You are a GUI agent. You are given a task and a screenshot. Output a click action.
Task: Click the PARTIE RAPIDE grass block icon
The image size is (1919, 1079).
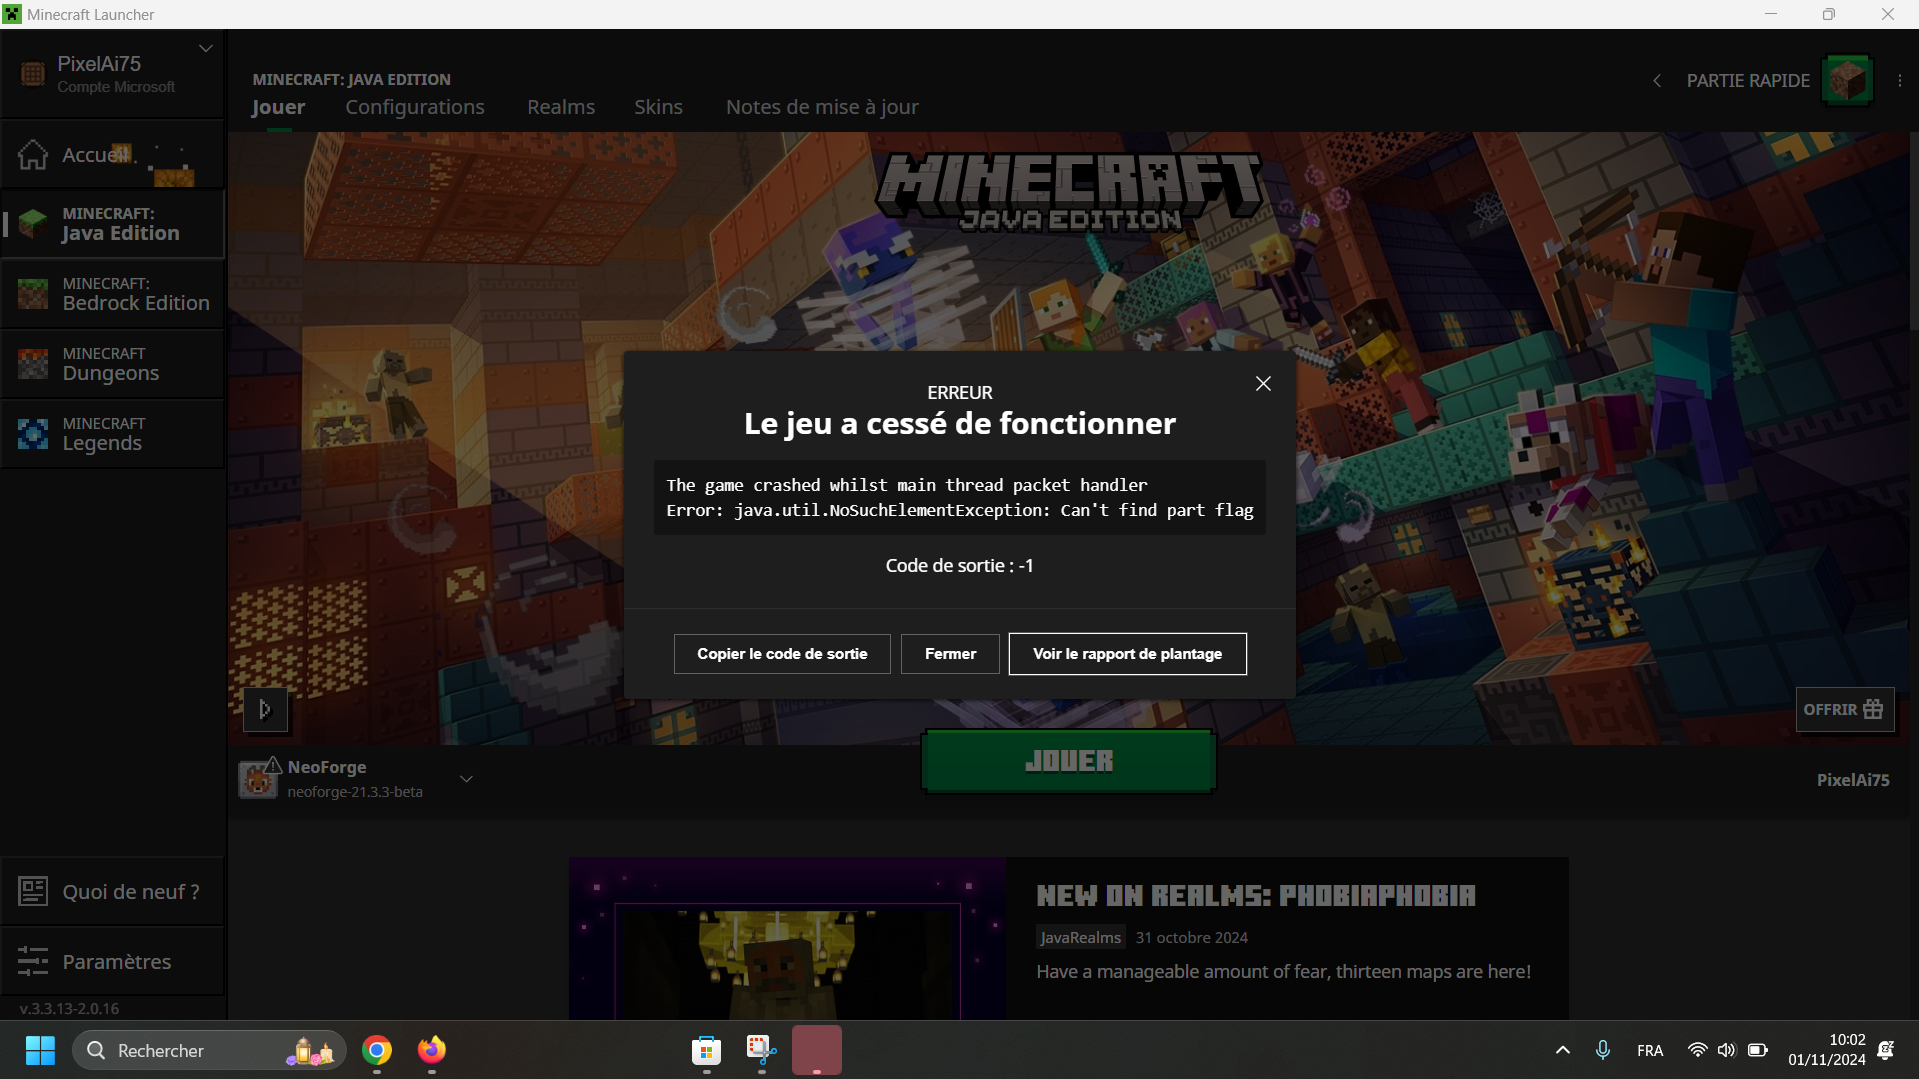(x=1847, y=80)
